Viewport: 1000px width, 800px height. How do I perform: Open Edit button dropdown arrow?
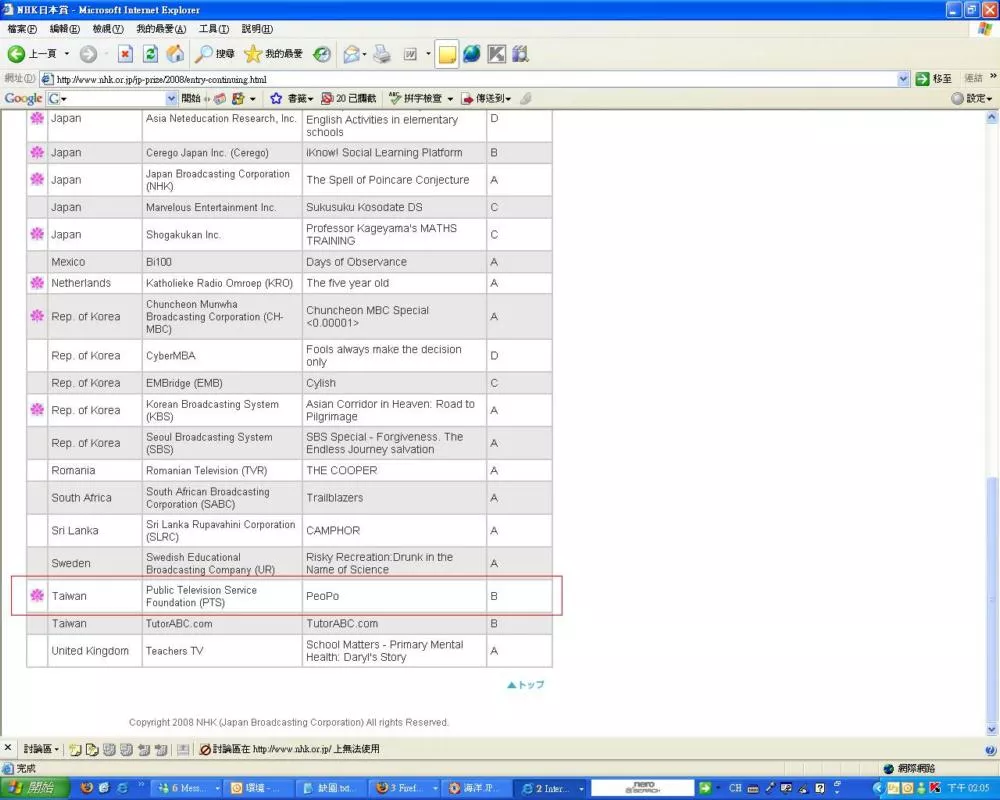point(428,54)
